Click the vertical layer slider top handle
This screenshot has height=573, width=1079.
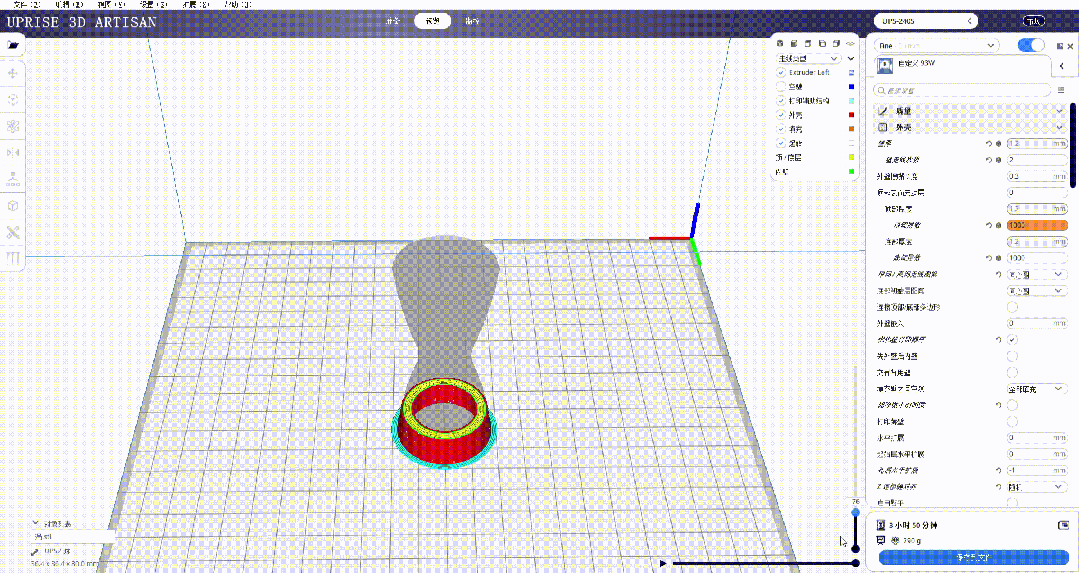coord(855,512)
